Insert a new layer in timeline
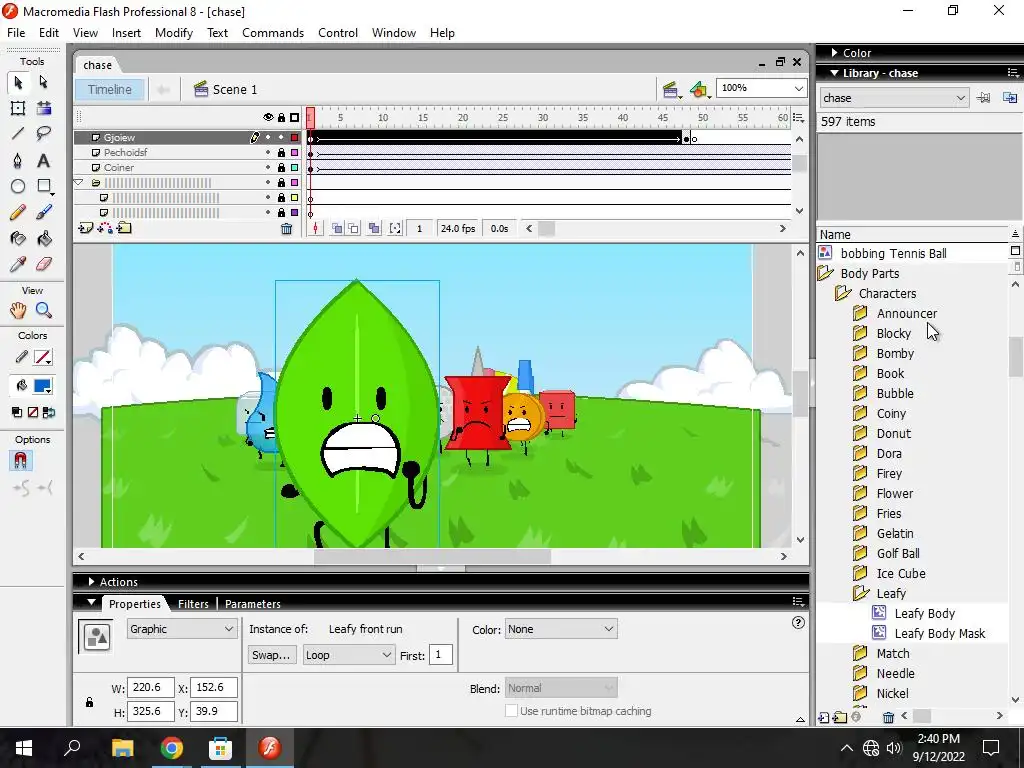This screenshot has width=1024, height=768. click(85, 229)
